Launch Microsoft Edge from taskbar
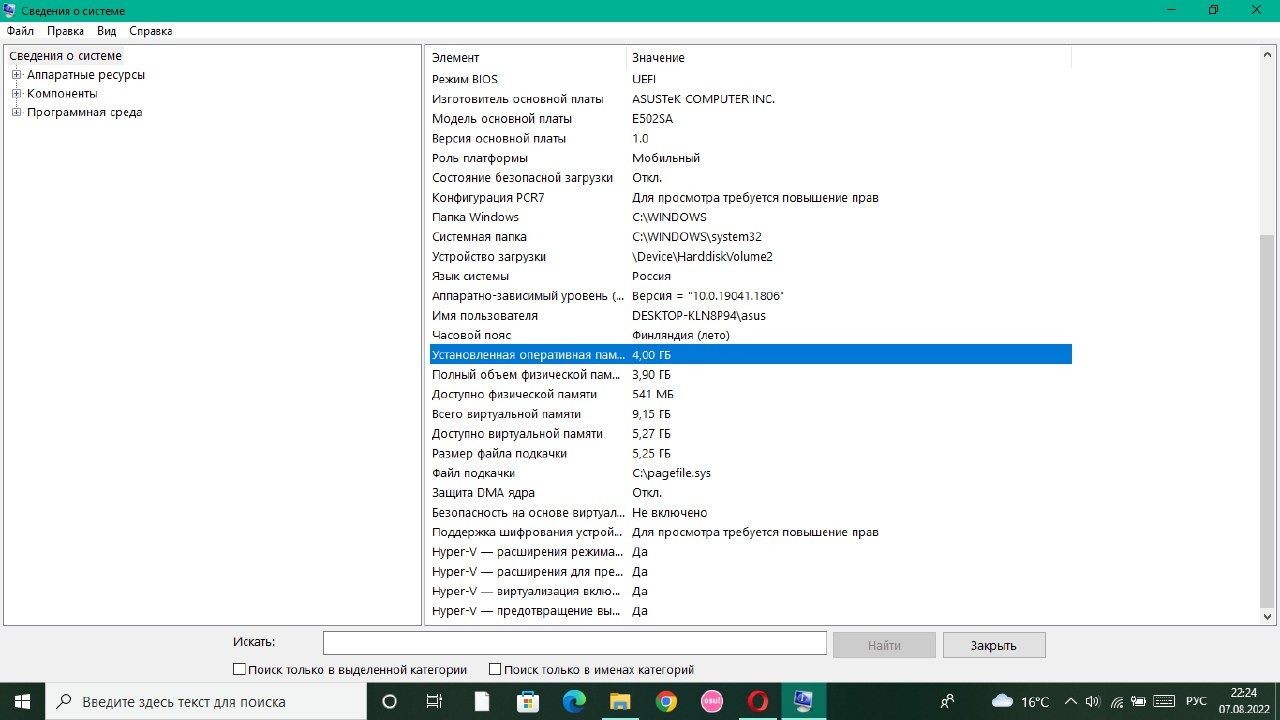Screen dimensions: 1280x720 tap(574, 701)
